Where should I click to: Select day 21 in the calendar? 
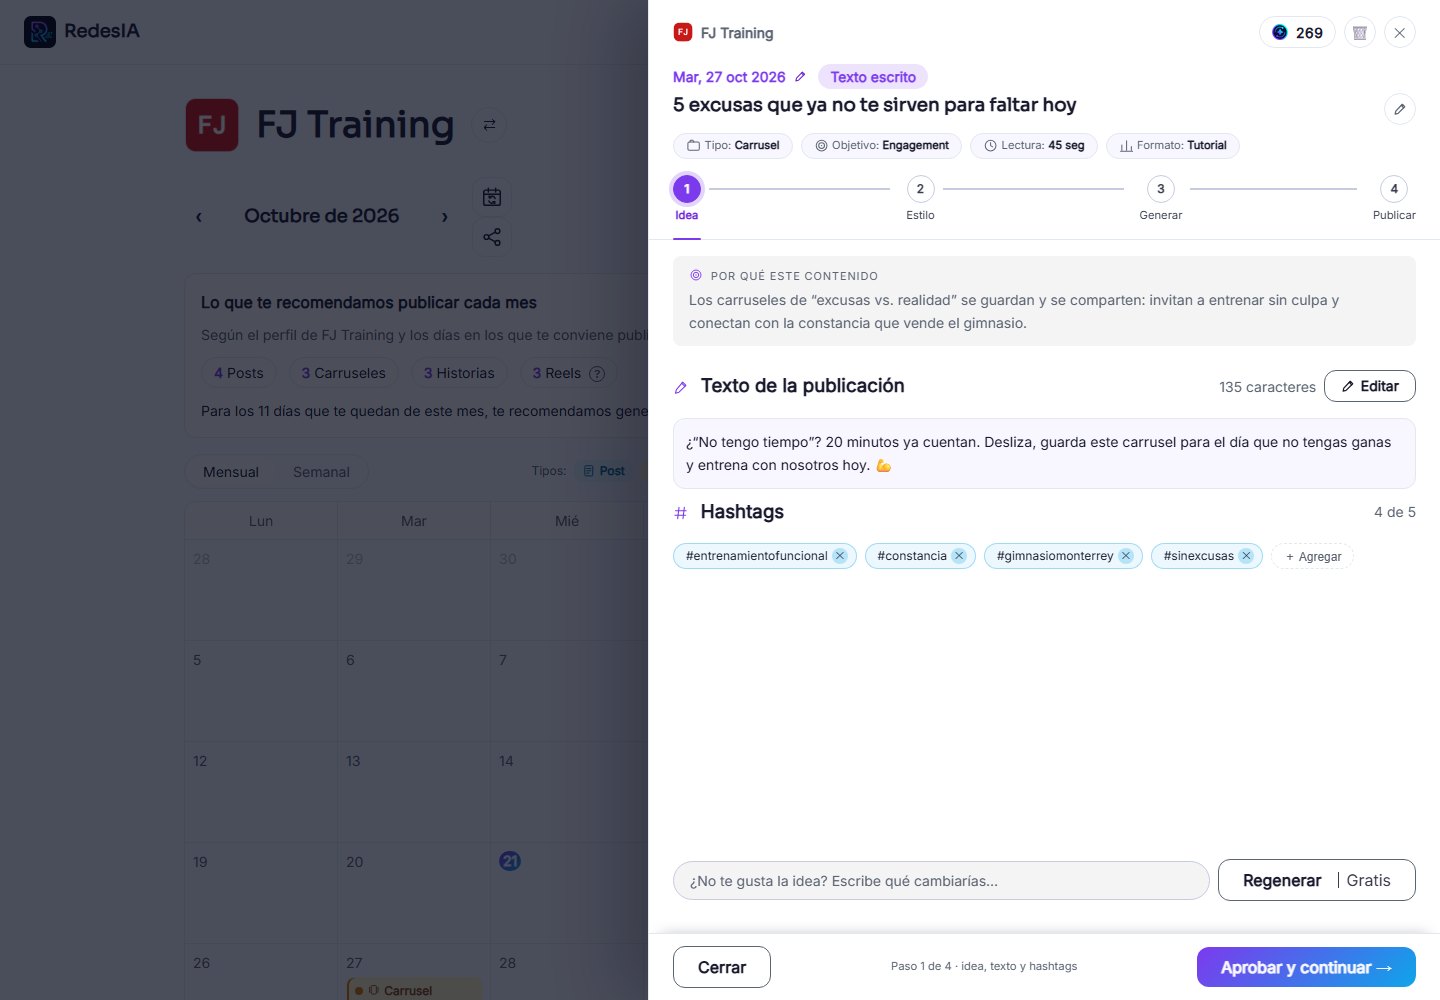click(510, 861)
